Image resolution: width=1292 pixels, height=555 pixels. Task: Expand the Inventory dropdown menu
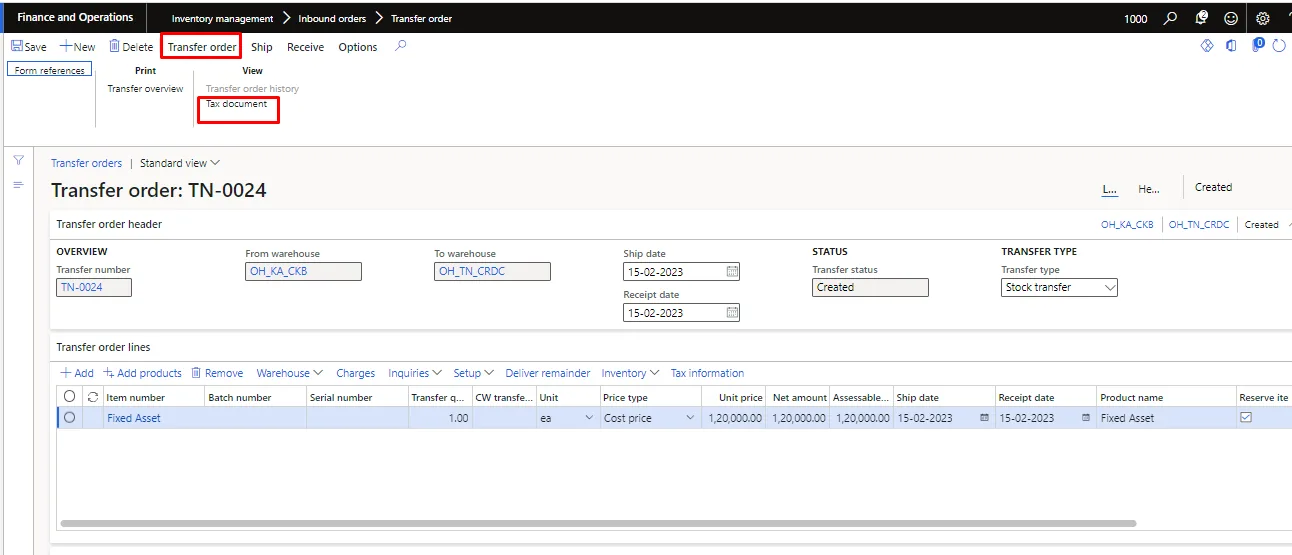click(630, 373)
